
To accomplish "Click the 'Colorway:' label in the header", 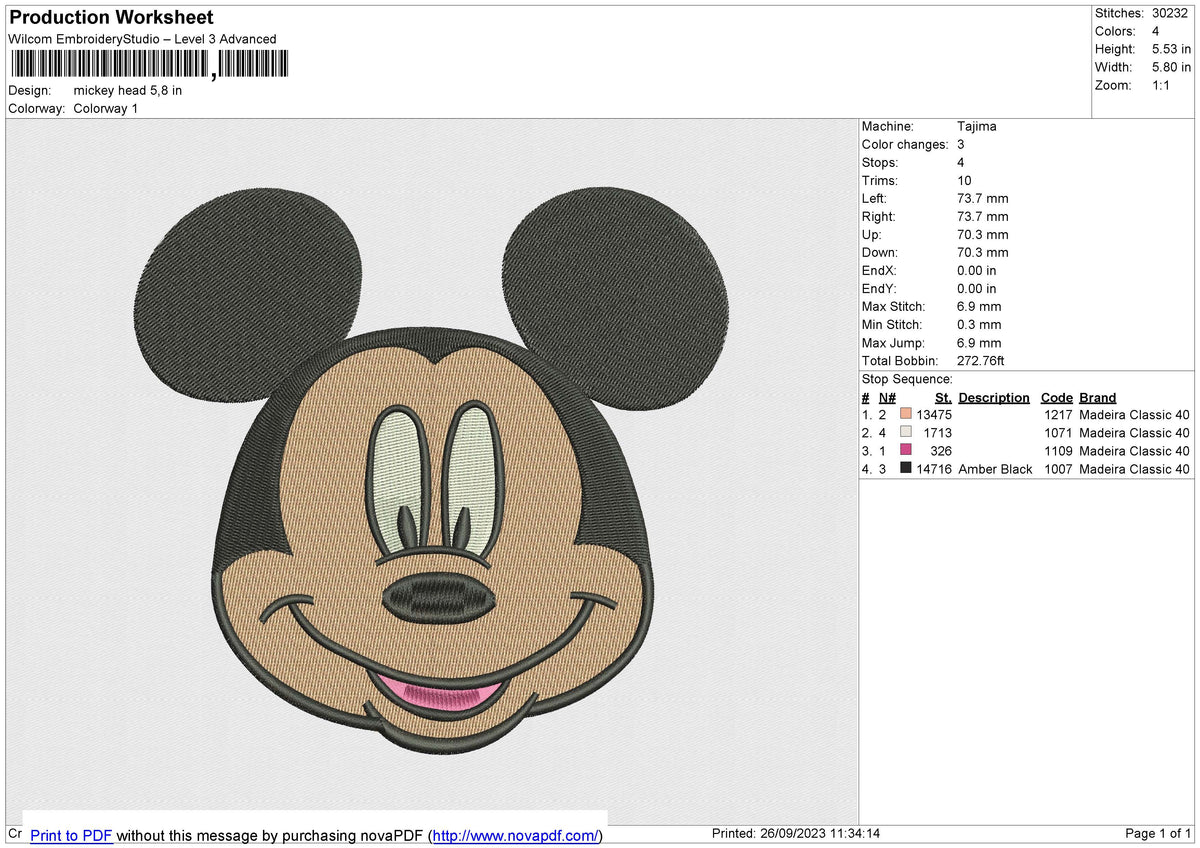I will 37,108.
